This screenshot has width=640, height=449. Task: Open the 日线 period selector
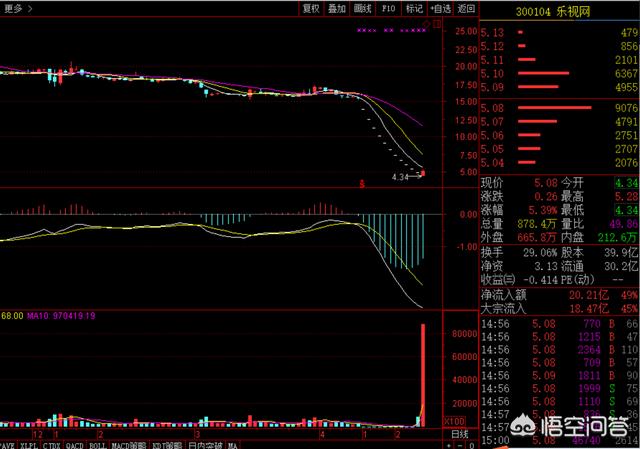click(x=459, y=434)
